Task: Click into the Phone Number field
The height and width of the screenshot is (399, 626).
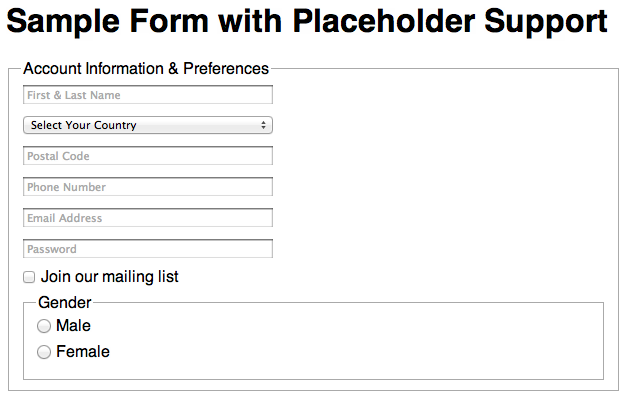Action: [148, 187]
